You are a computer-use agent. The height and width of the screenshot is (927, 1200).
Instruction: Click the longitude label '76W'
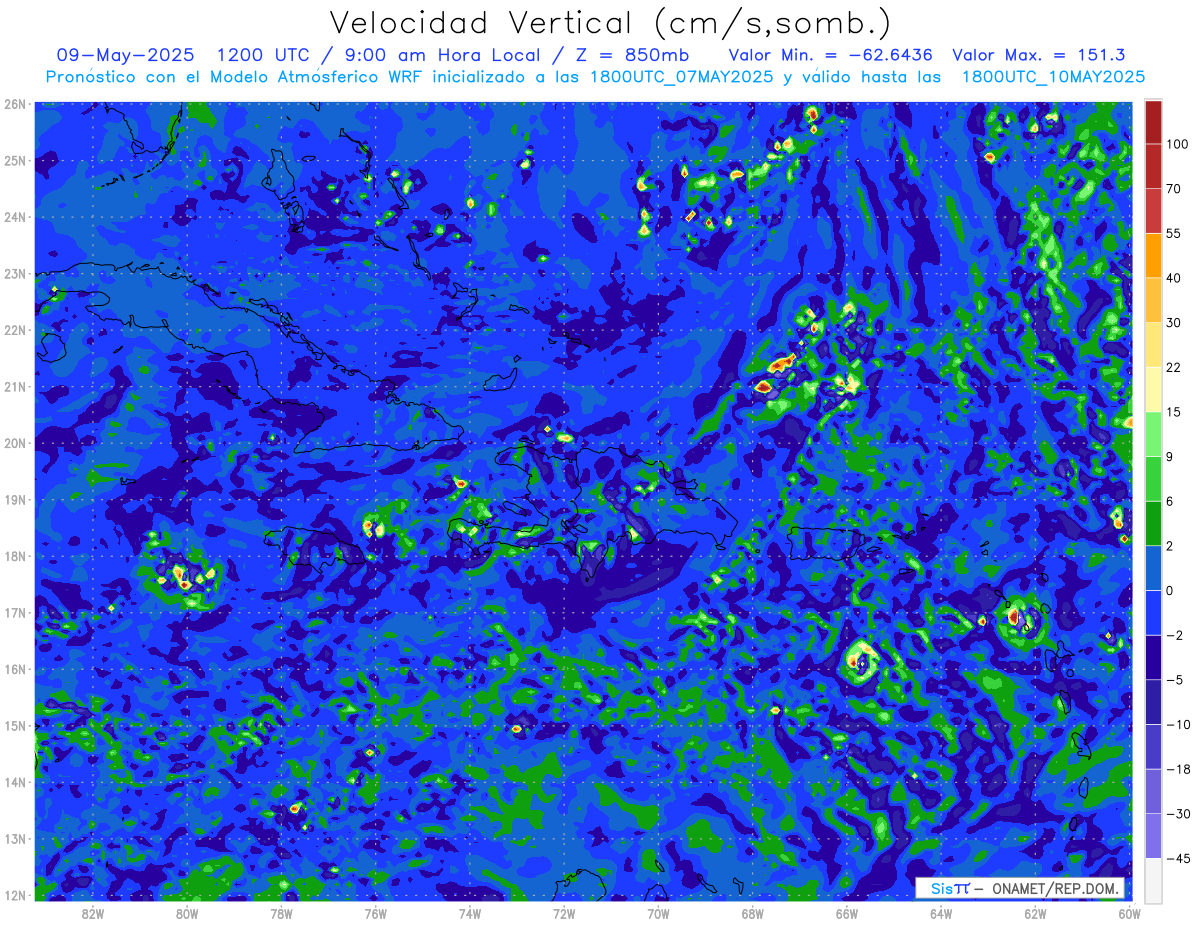375,913
